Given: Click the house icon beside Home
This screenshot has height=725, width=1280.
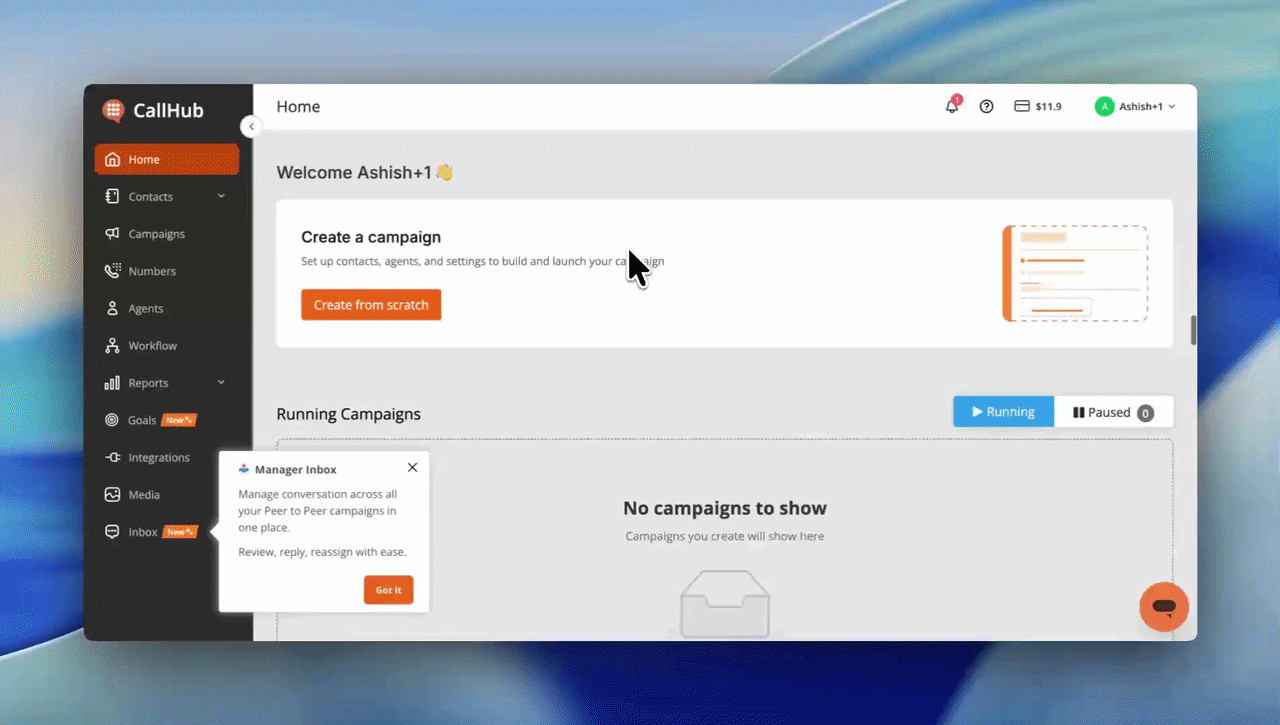Looking at the screenshot, I should click(x=112, y=159).
